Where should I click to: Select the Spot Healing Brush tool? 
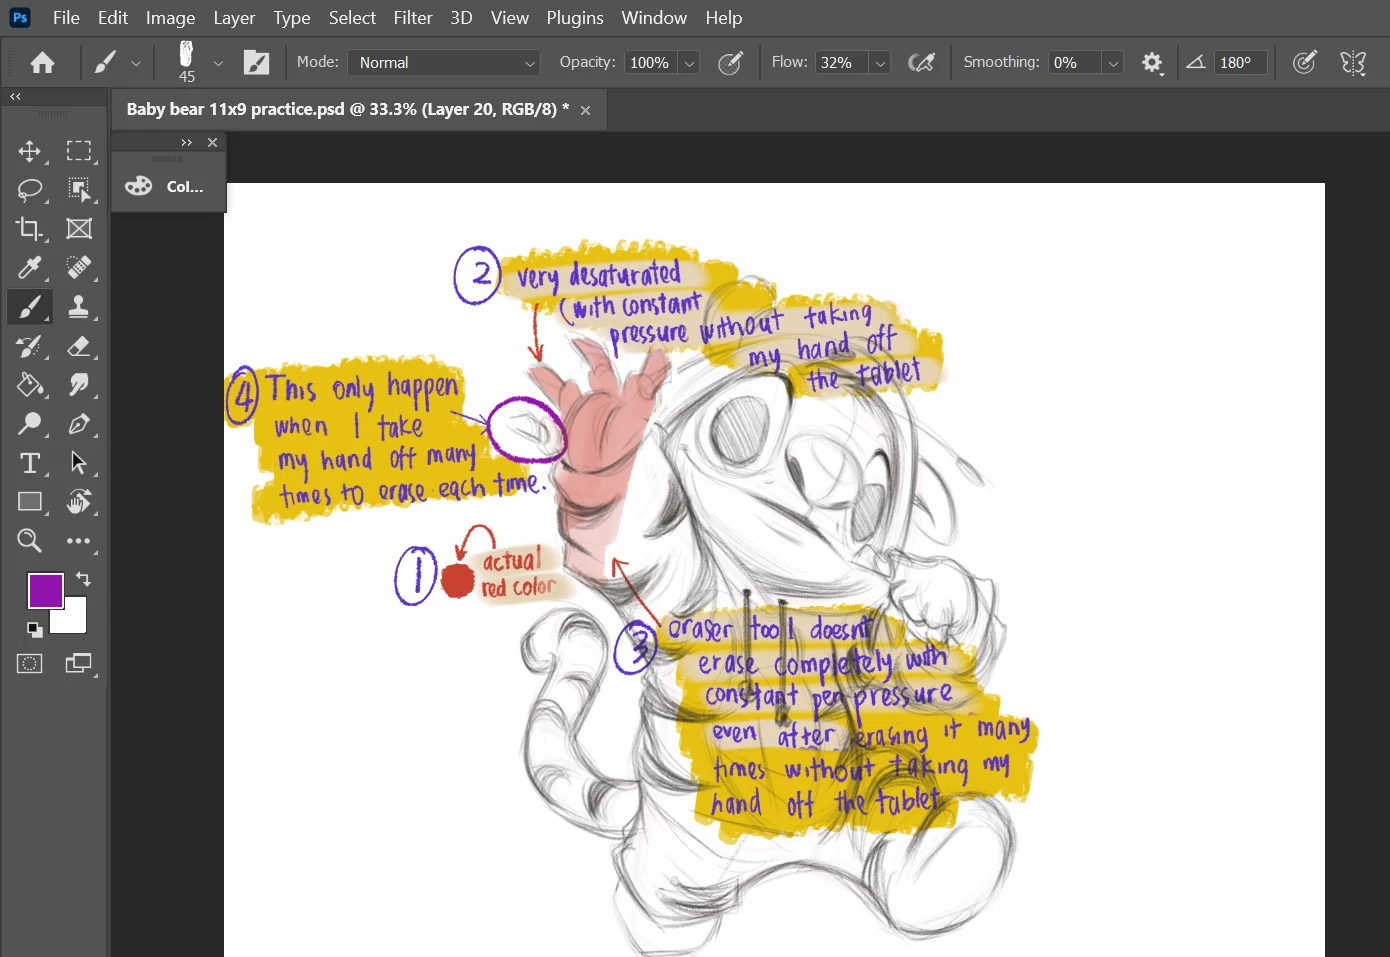tap(79, 268)
